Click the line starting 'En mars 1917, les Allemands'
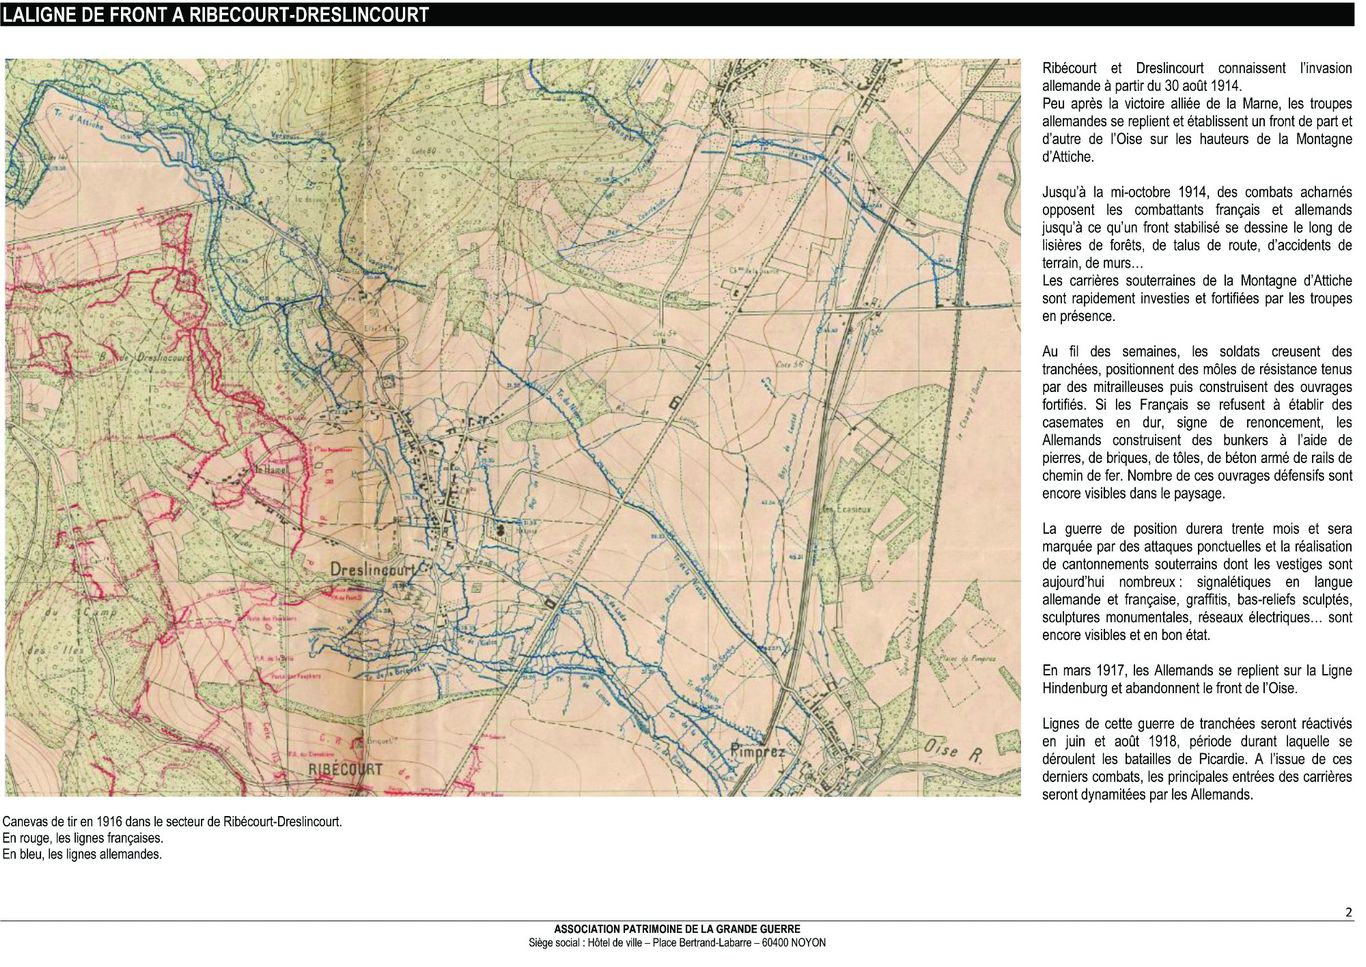1366x967 pixels. click(1197, 671)
